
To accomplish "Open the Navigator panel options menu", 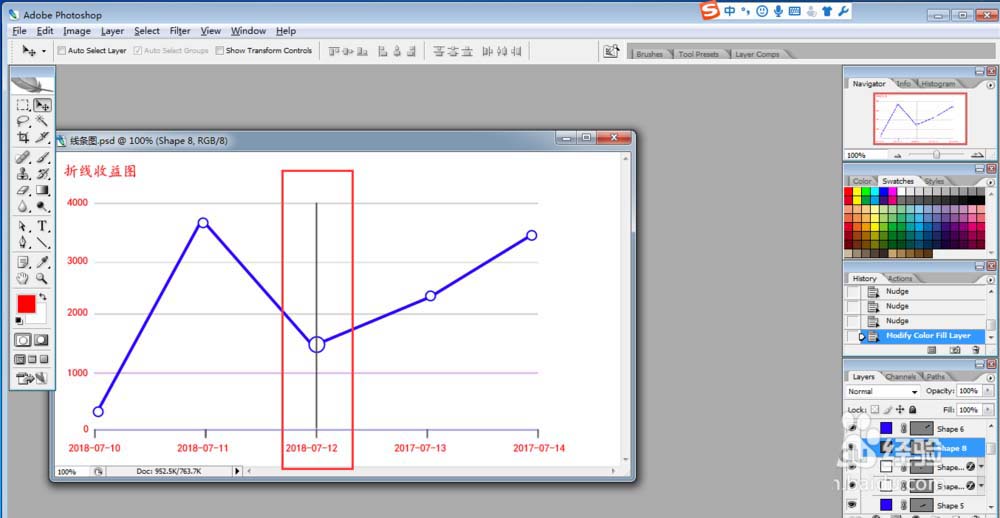I will [x=990, y=84].
